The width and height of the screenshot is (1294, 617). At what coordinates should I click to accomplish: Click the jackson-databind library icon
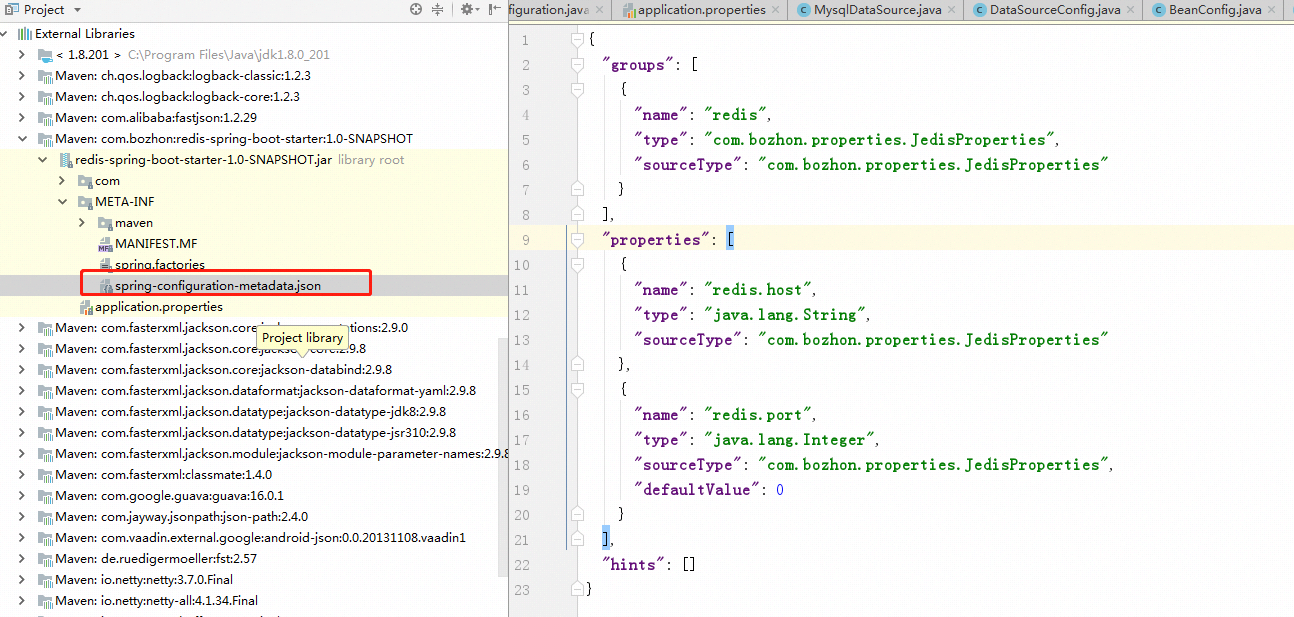pyautogui.click(x=45, y=370)
